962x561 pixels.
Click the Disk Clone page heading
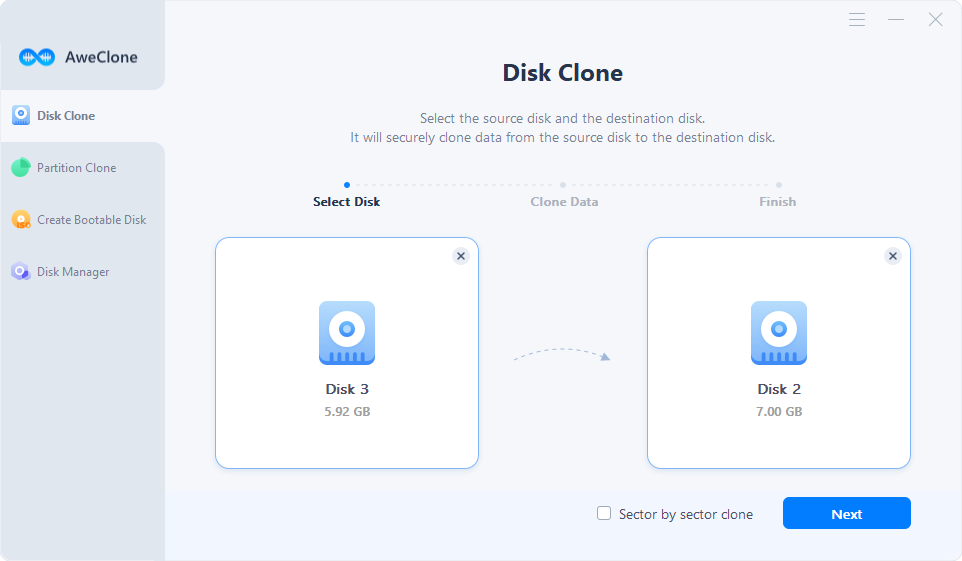563,73
